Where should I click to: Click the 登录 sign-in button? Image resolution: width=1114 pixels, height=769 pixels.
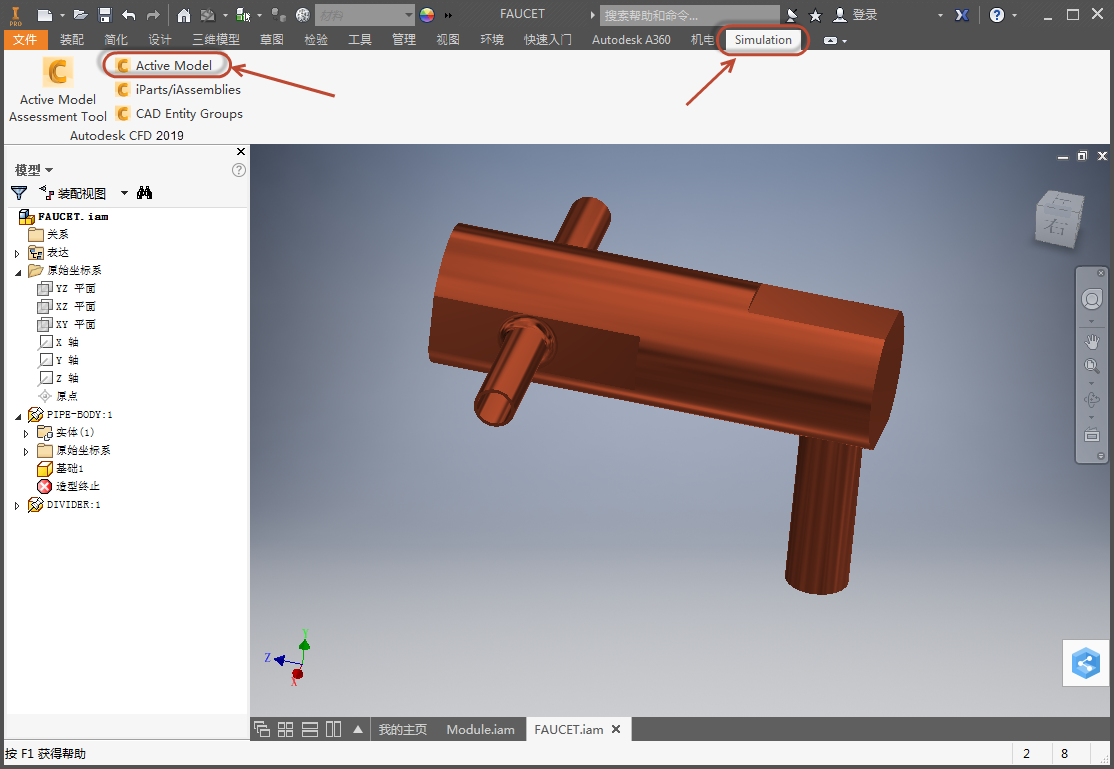pos(856,15)
